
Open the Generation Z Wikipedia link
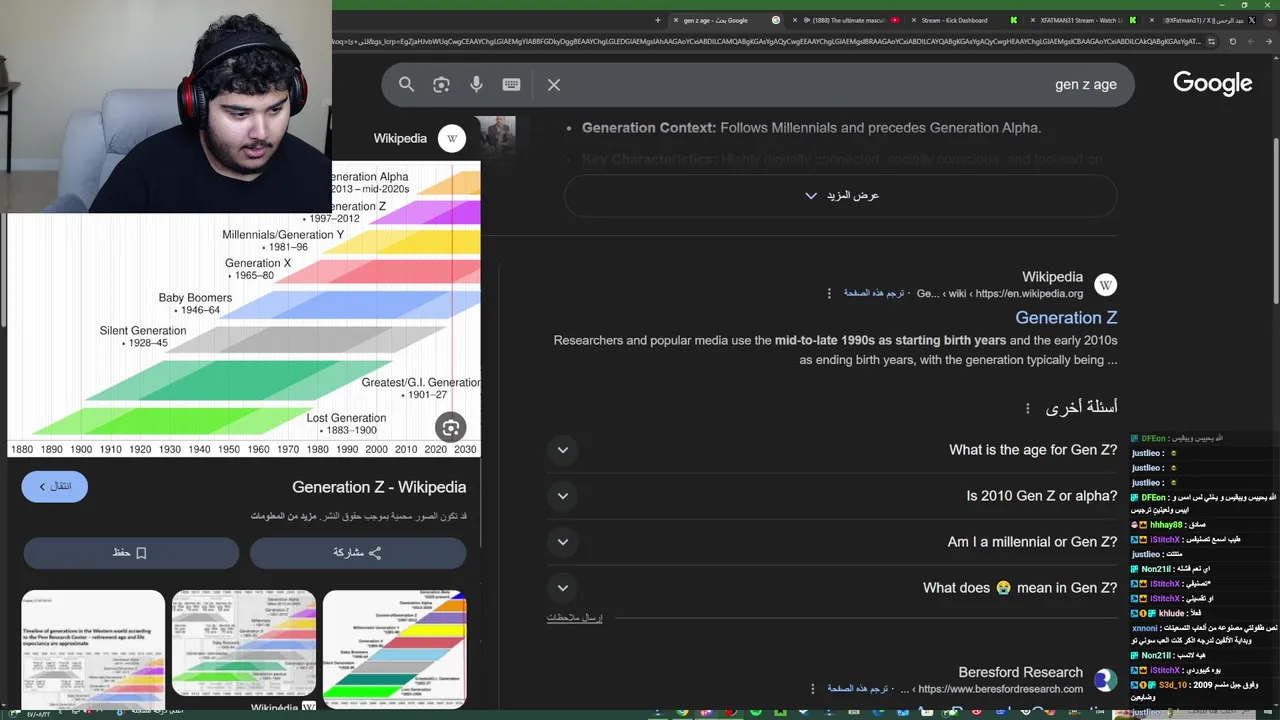pos(1066,318)
